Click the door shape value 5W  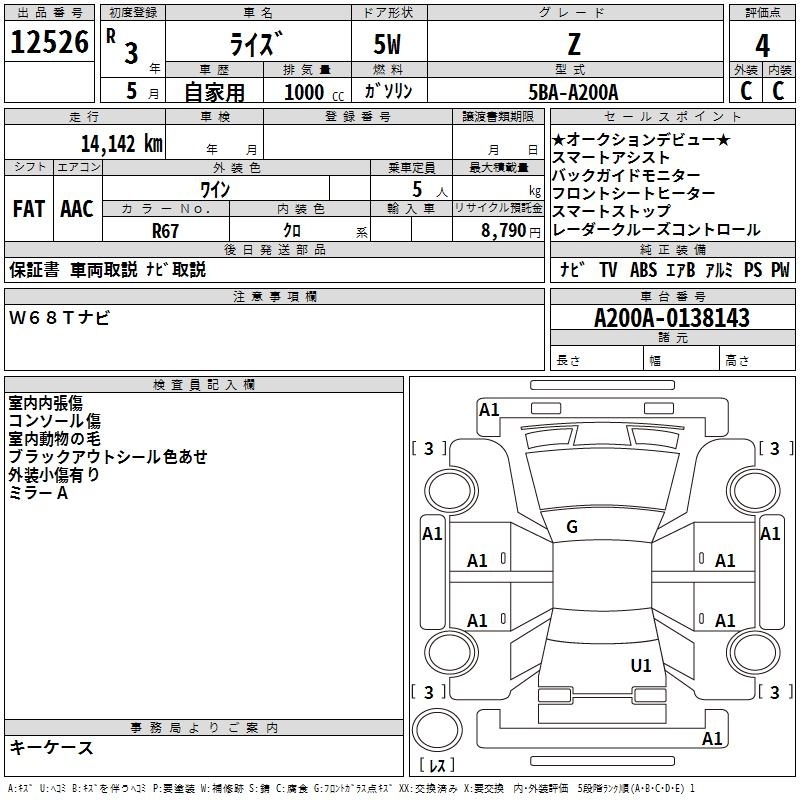387,44
